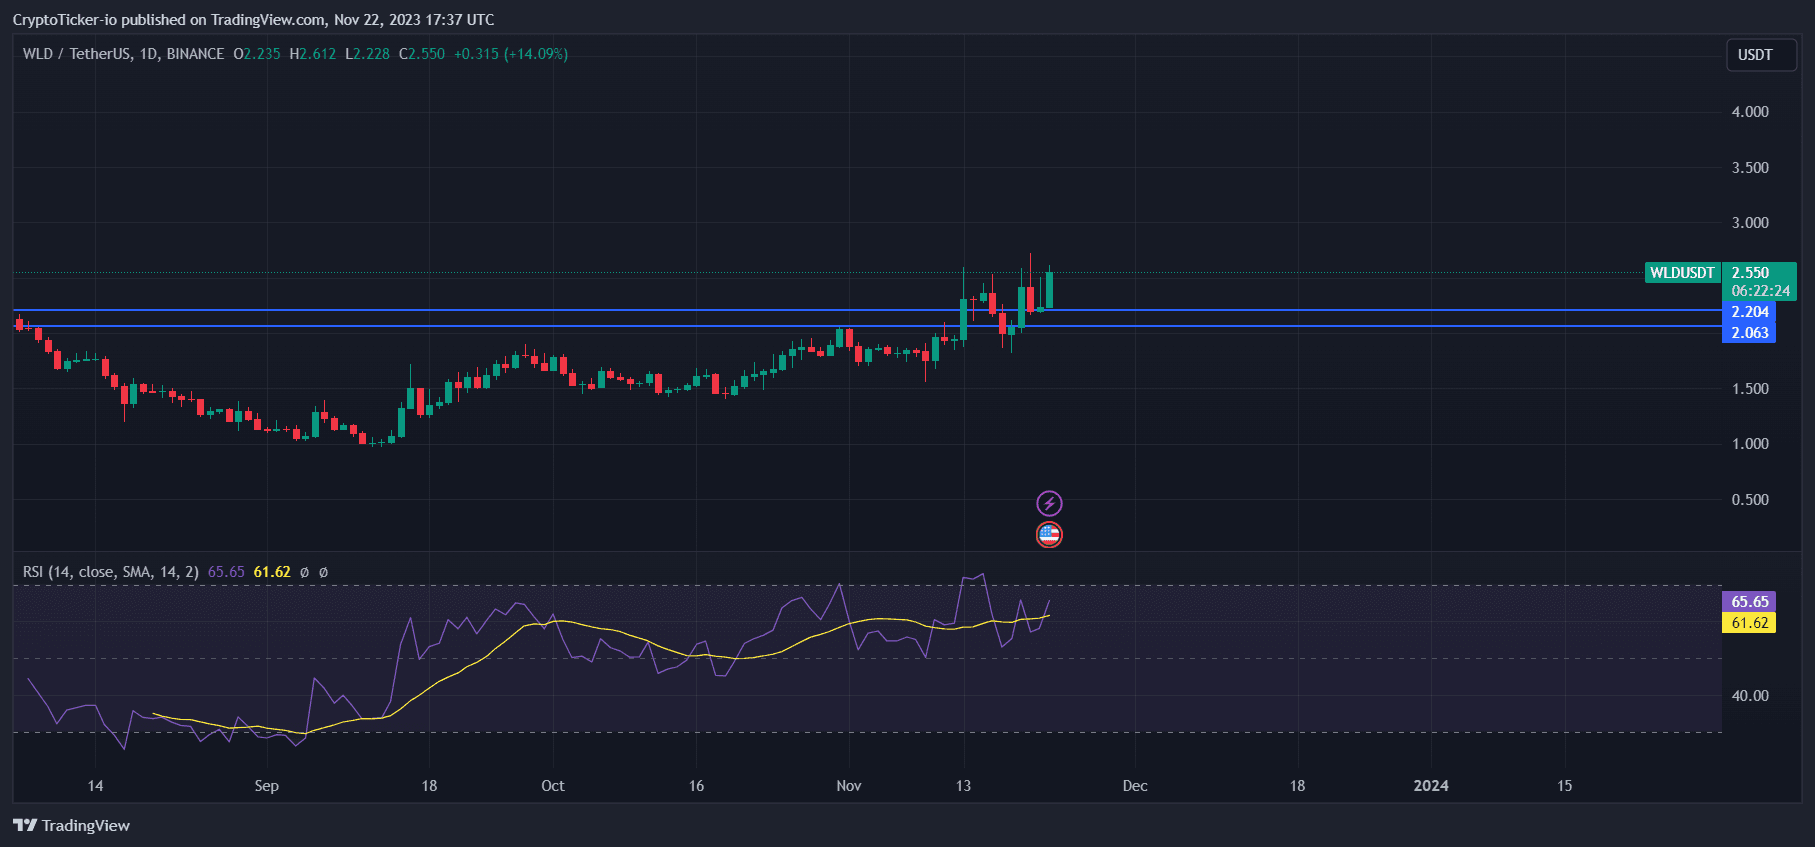Select the 2.204 horizontal line price label
Image resolution: width=1815 pixels, height=847 pixels.
1749,312
